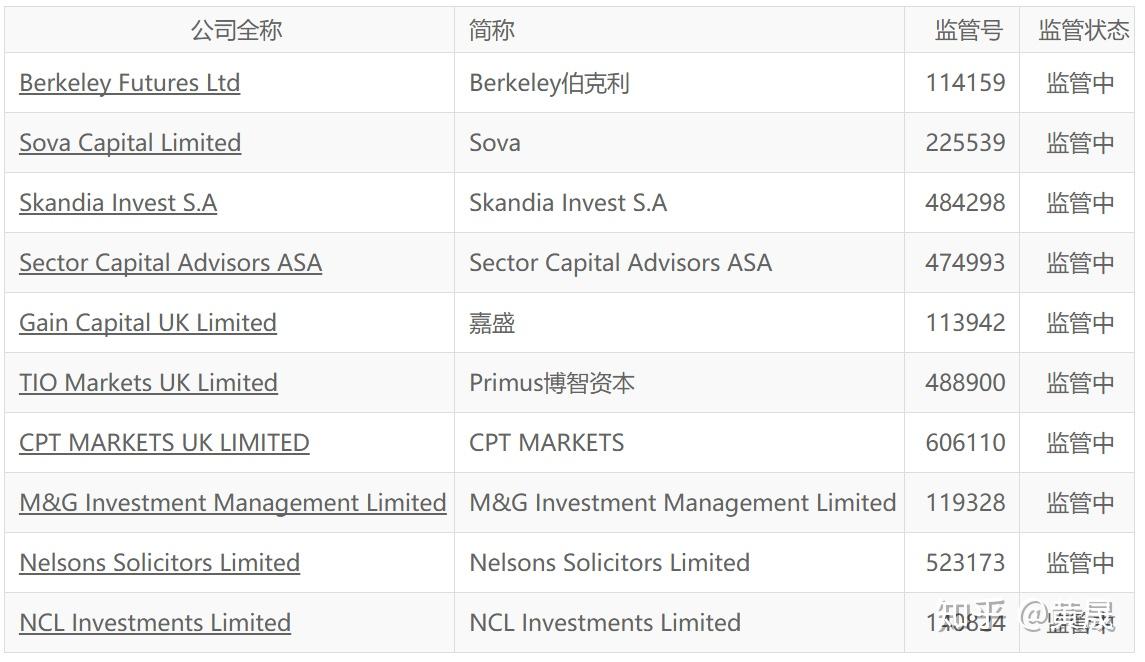Screen dimensions: 1145x662
Task: Click the 公司全称 column header
Action: pos(236,30)
